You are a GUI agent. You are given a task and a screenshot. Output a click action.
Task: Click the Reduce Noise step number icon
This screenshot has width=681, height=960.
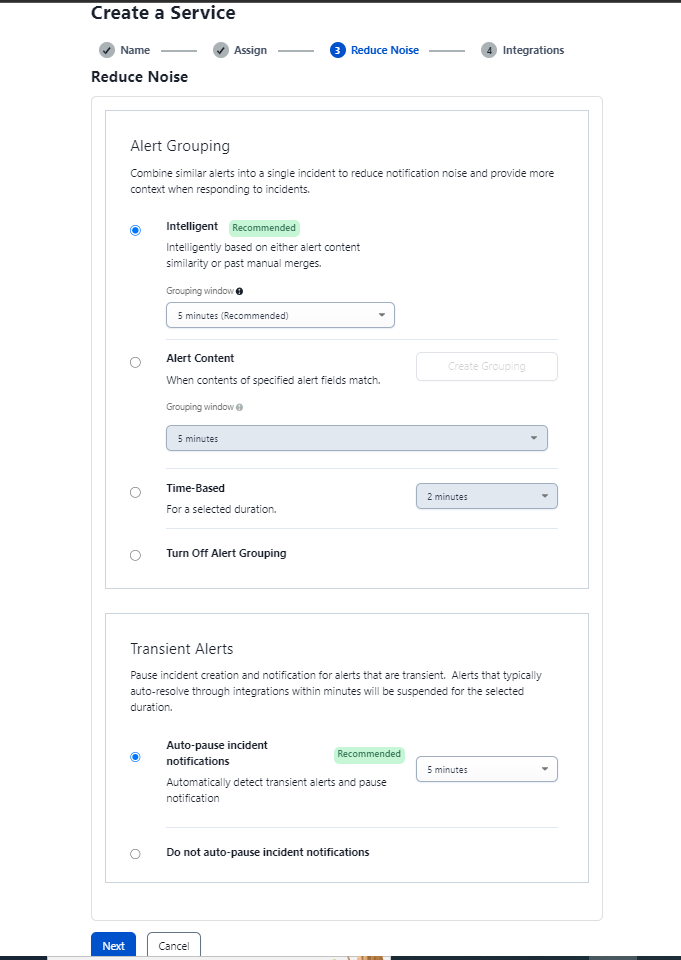point(338,50)
